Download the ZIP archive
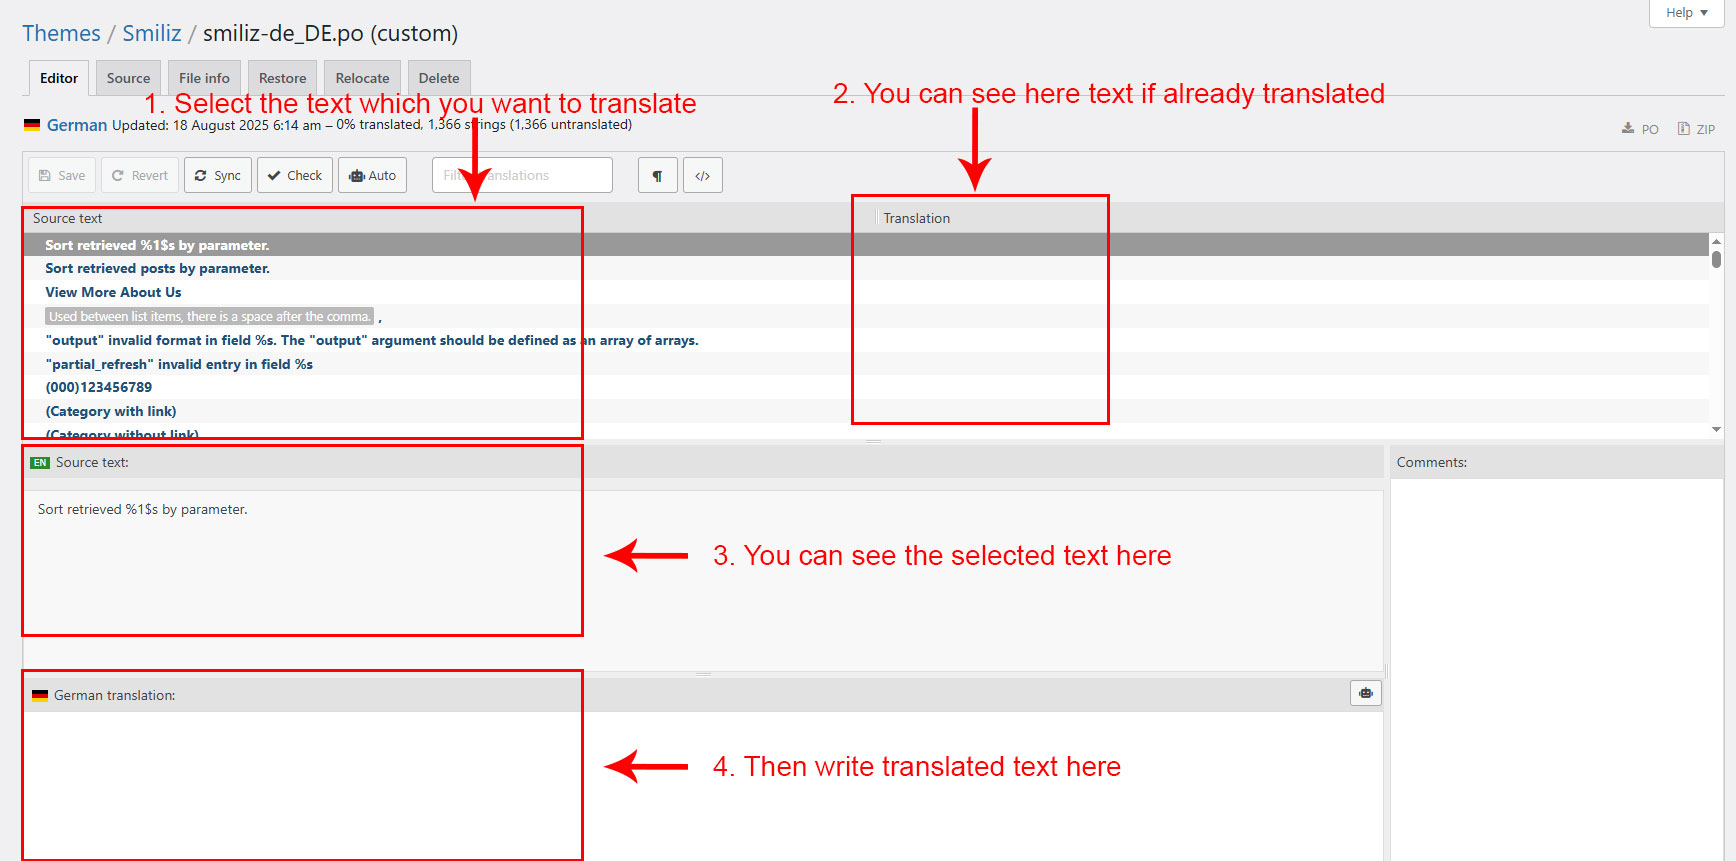 1696,129
